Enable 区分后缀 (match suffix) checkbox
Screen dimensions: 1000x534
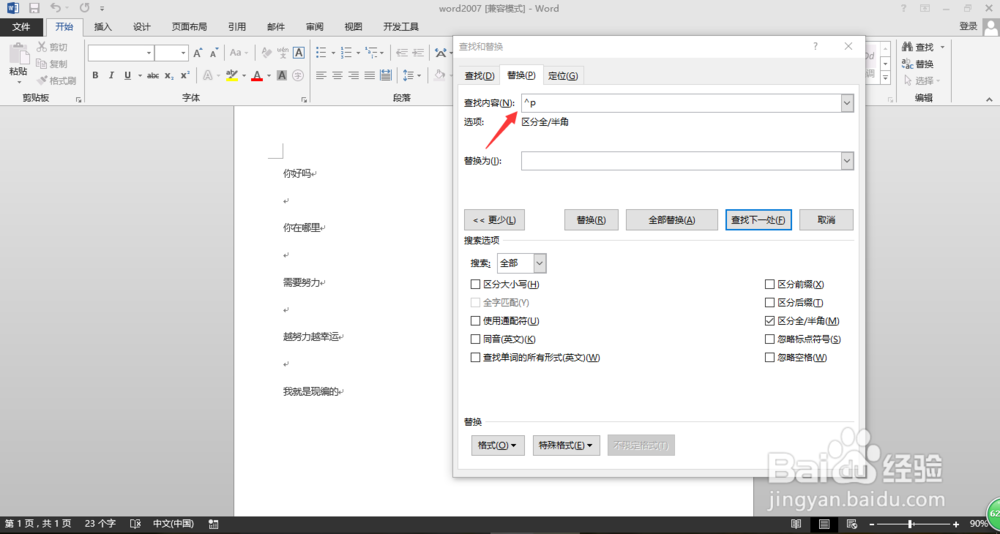click(769, 302)
